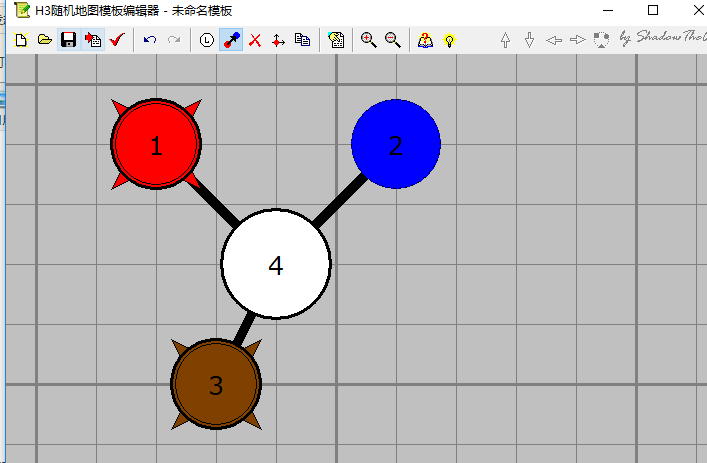The width and height of the screenshot is (707, 463).
Task: Validate template with red checkmark
Action: pyautogui.click(x=117, y=40)
